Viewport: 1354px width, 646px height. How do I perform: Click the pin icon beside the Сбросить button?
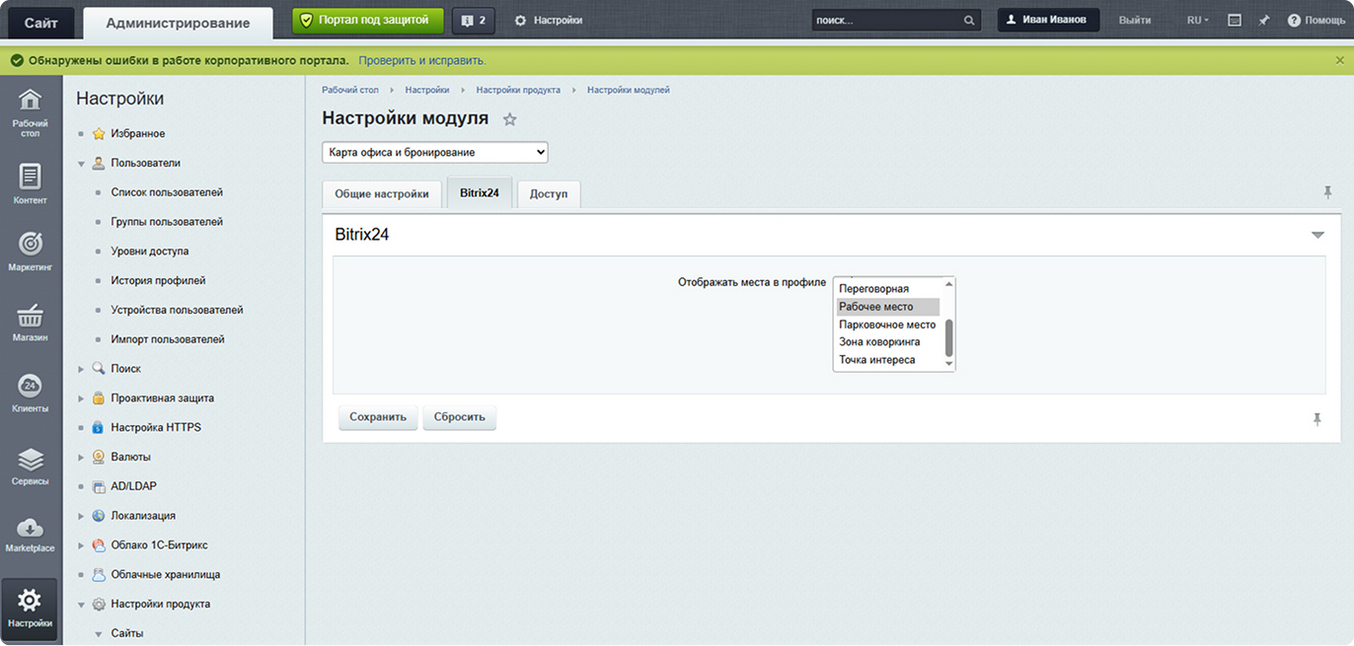pos(1317,419)
